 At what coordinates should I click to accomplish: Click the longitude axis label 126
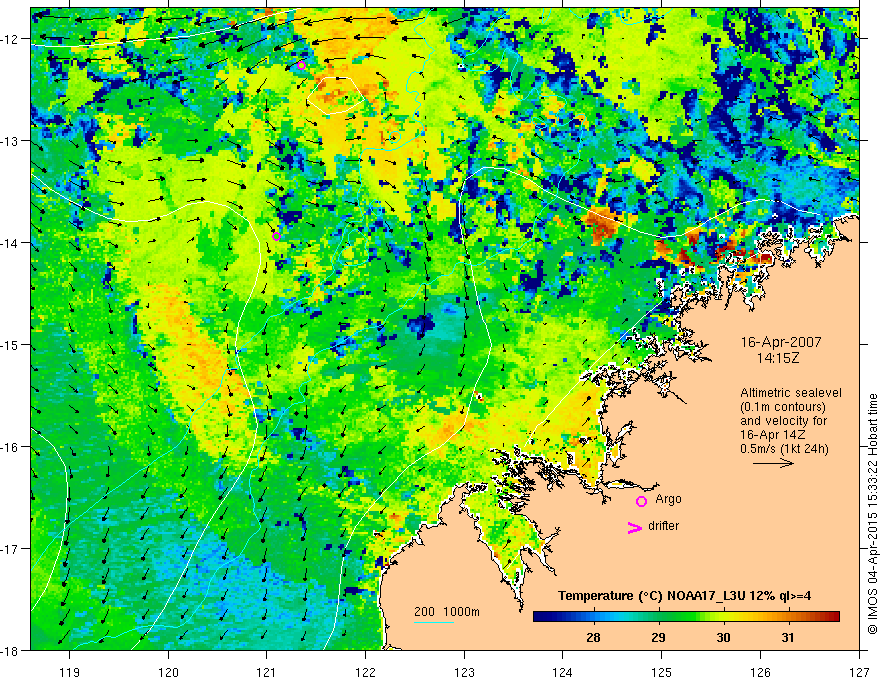tap(760, 672)
